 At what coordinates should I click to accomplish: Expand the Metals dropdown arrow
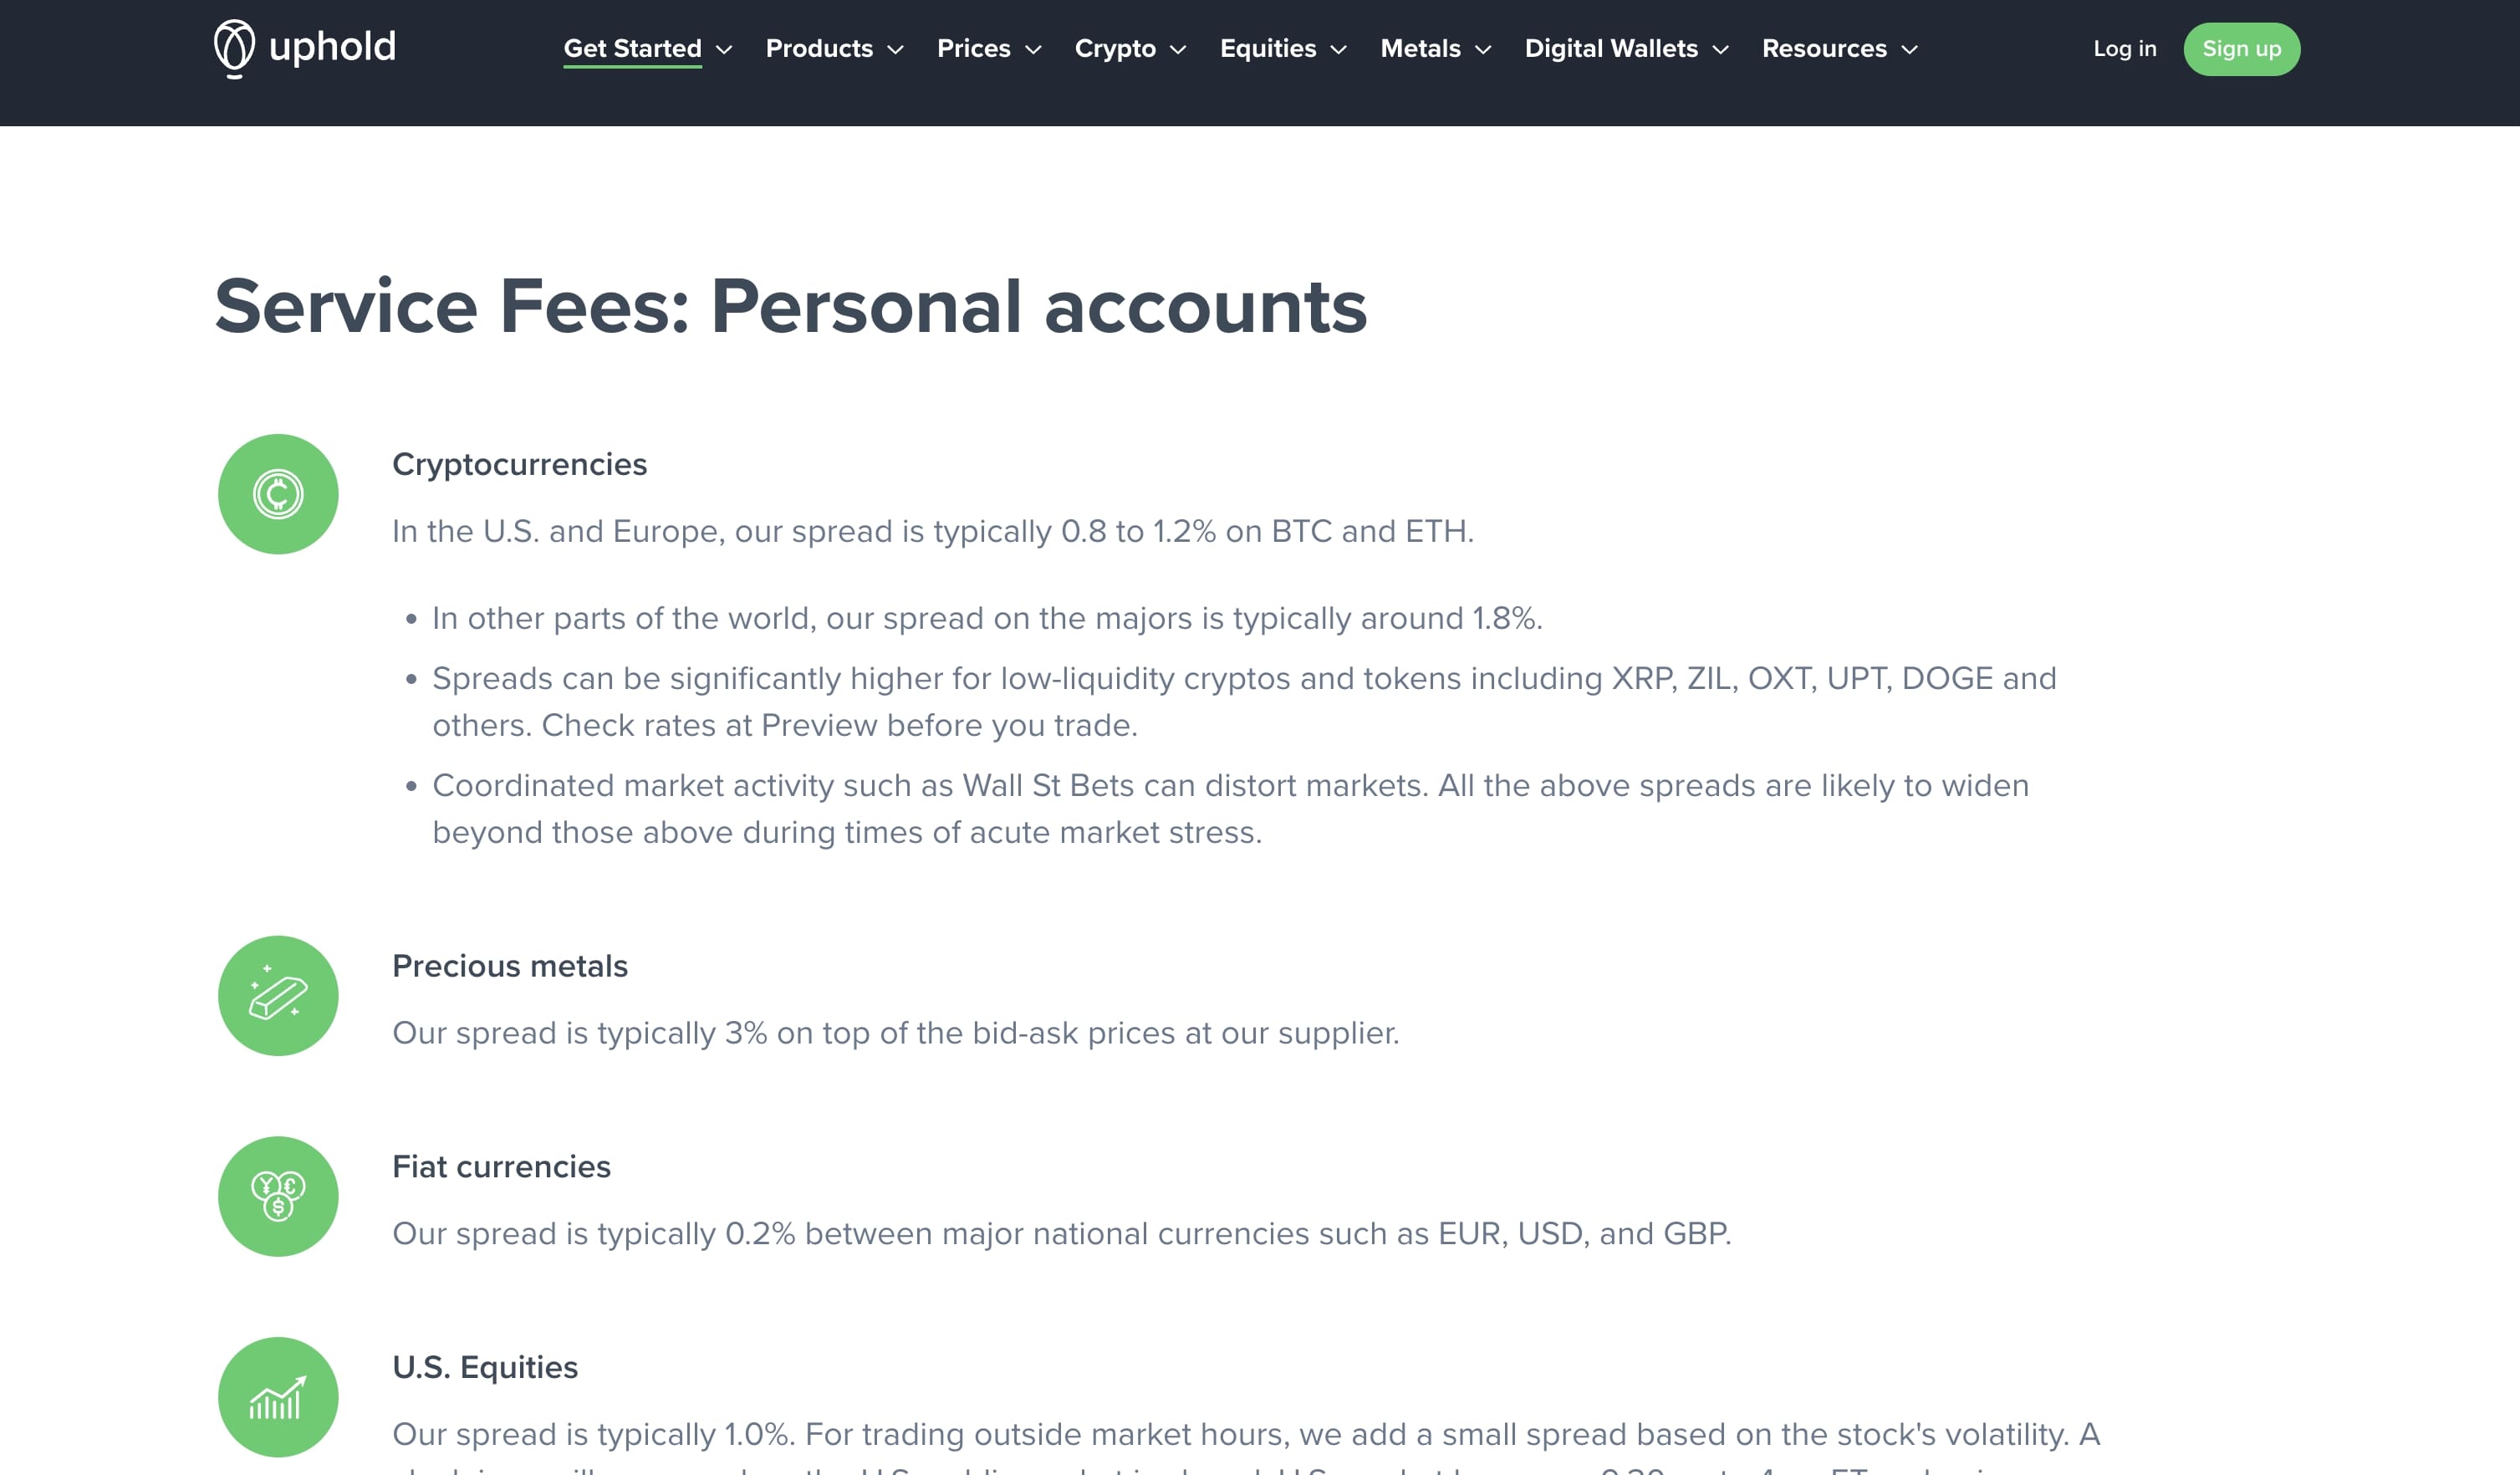1483,49
